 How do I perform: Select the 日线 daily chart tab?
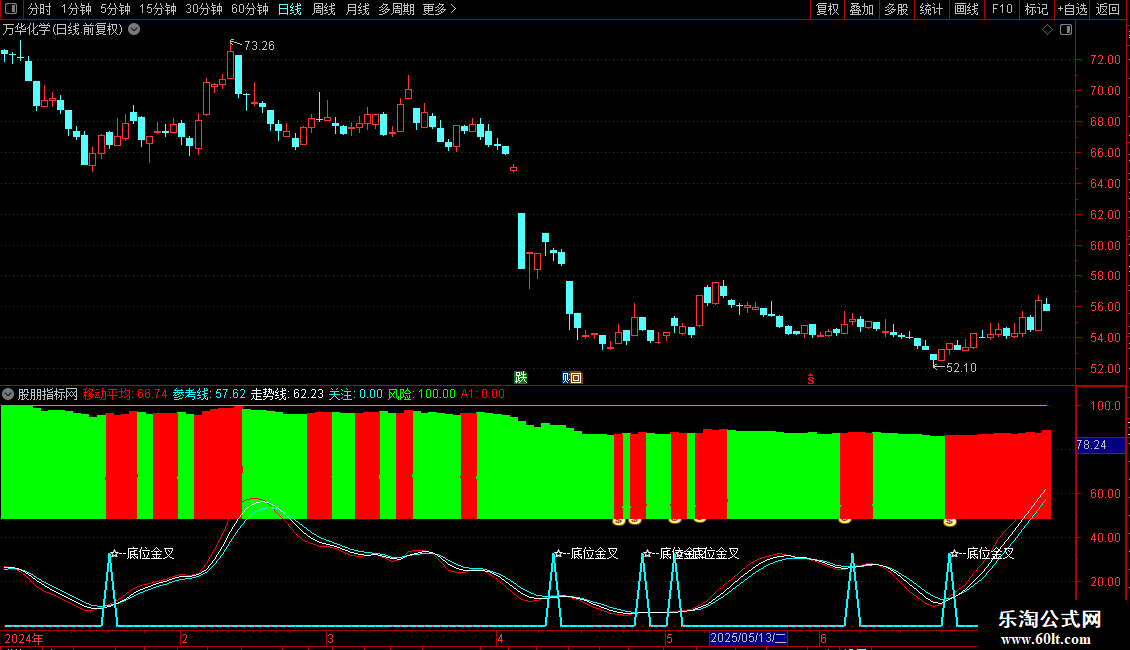tap(290, 9)
